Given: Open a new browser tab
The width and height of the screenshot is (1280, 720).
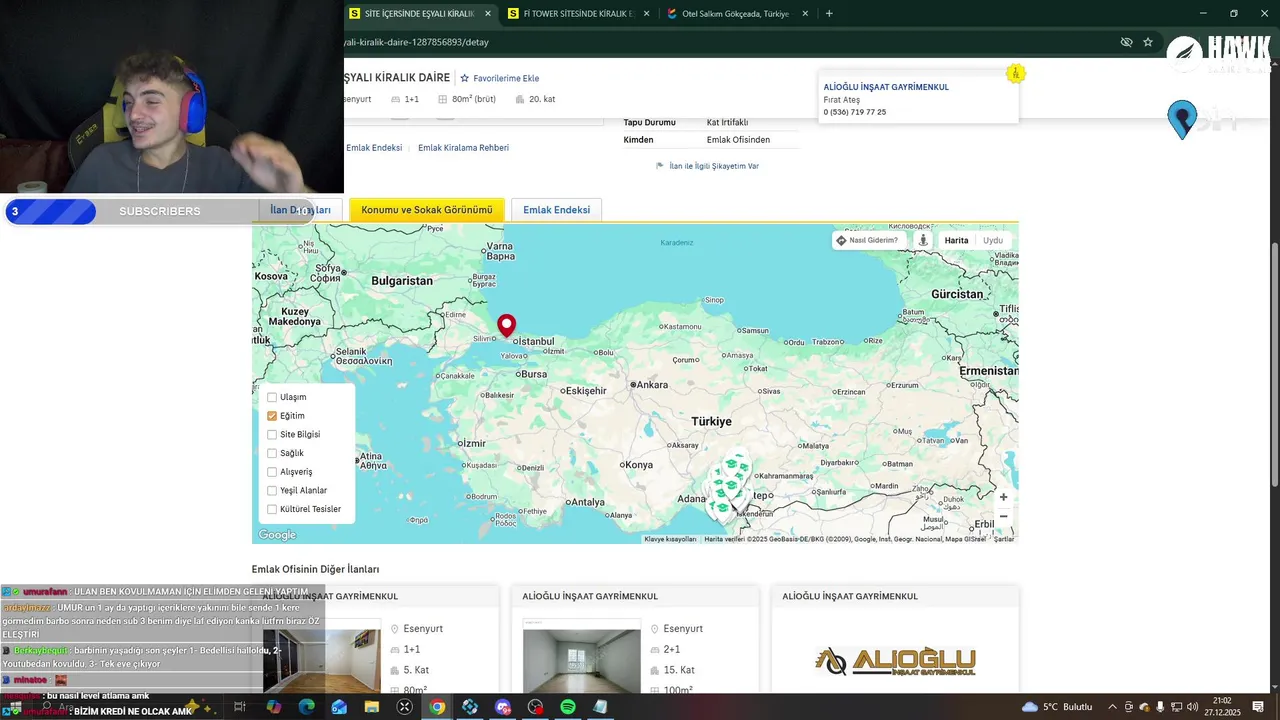Looking at the screenshot, I should (829, 14).
